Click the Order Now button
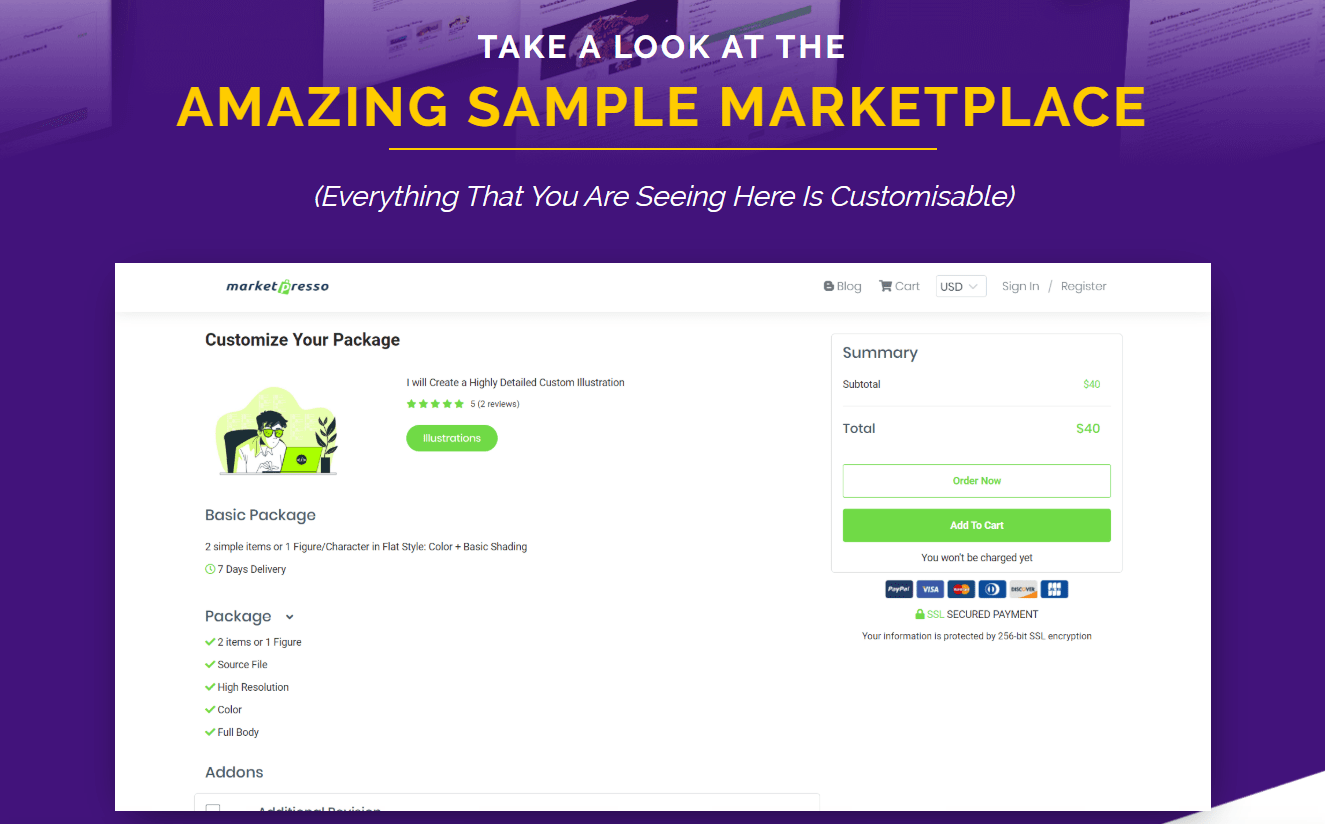 (976, 480)
